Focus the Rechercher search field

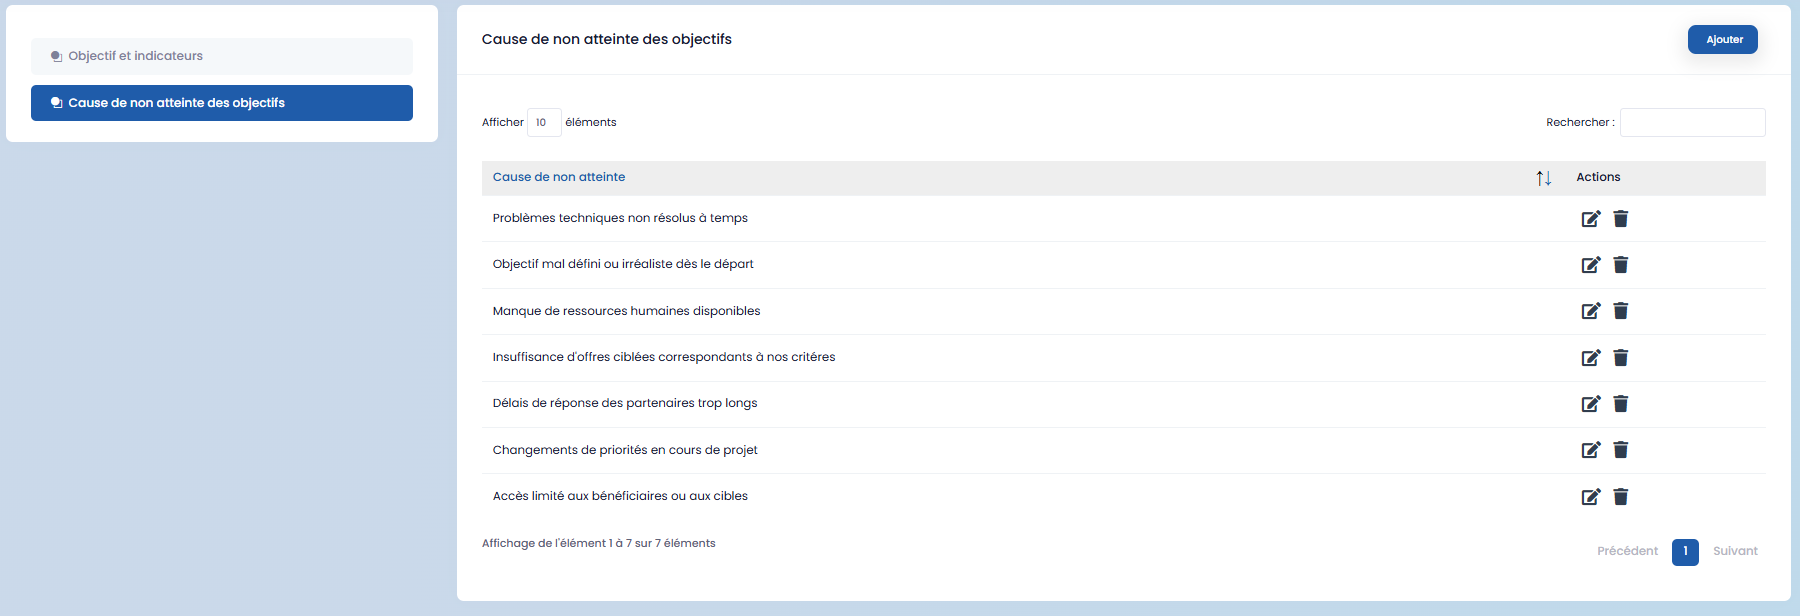pos(1692,123)
